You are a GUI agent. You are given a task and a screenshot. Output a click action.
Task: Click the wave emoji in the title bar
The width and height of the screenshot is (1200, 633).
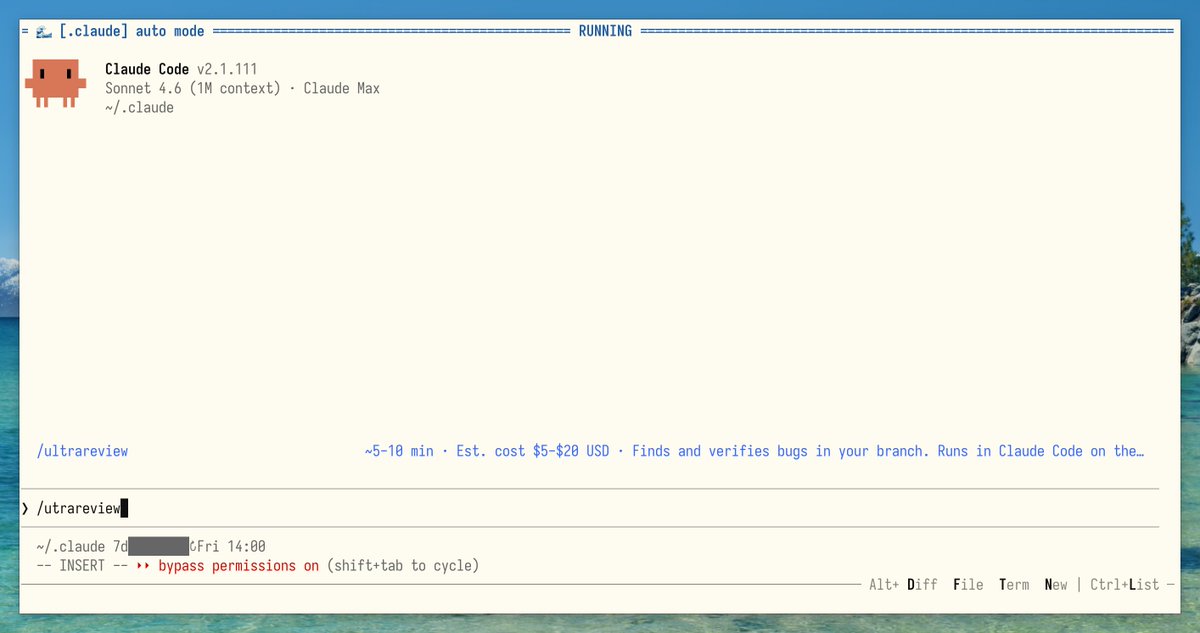click(43, 31)
